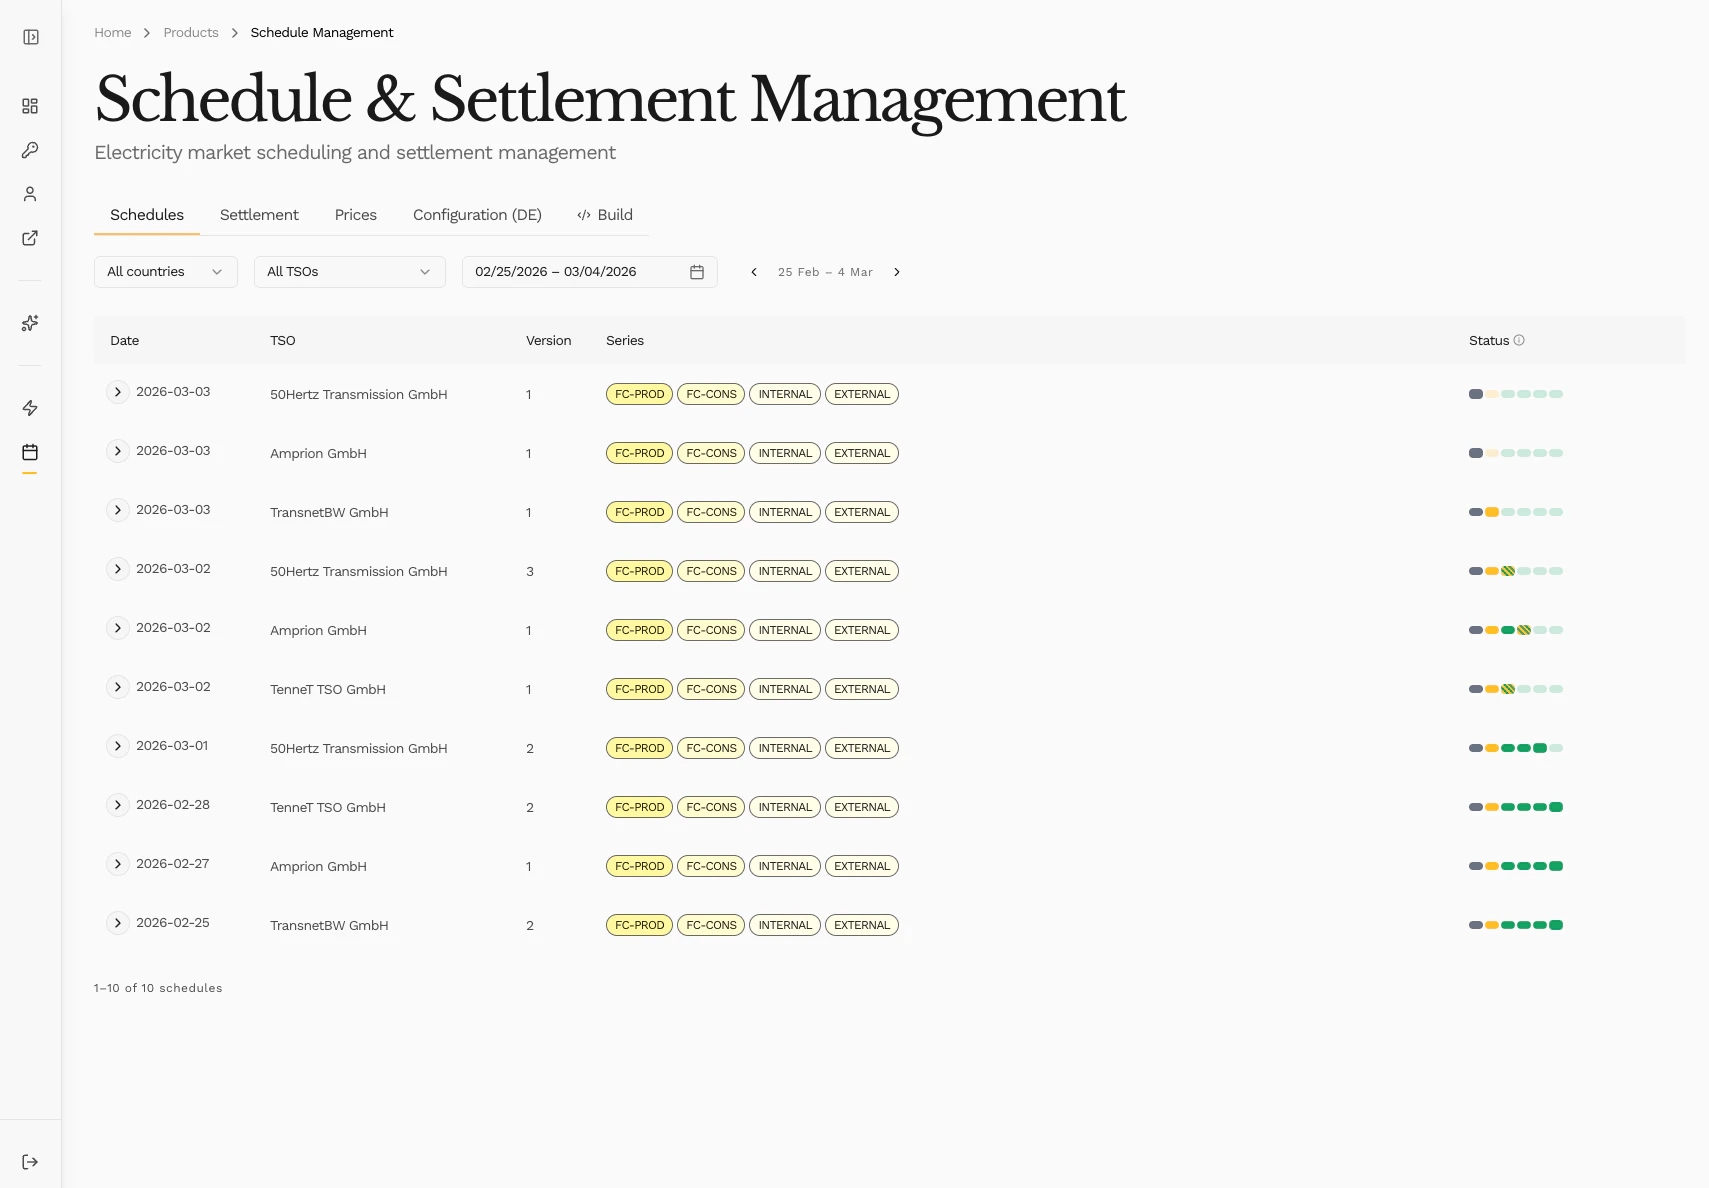Click the logout icon at sidebar bottom
Screen dimensions: 1709x1188
[30, 1161]
